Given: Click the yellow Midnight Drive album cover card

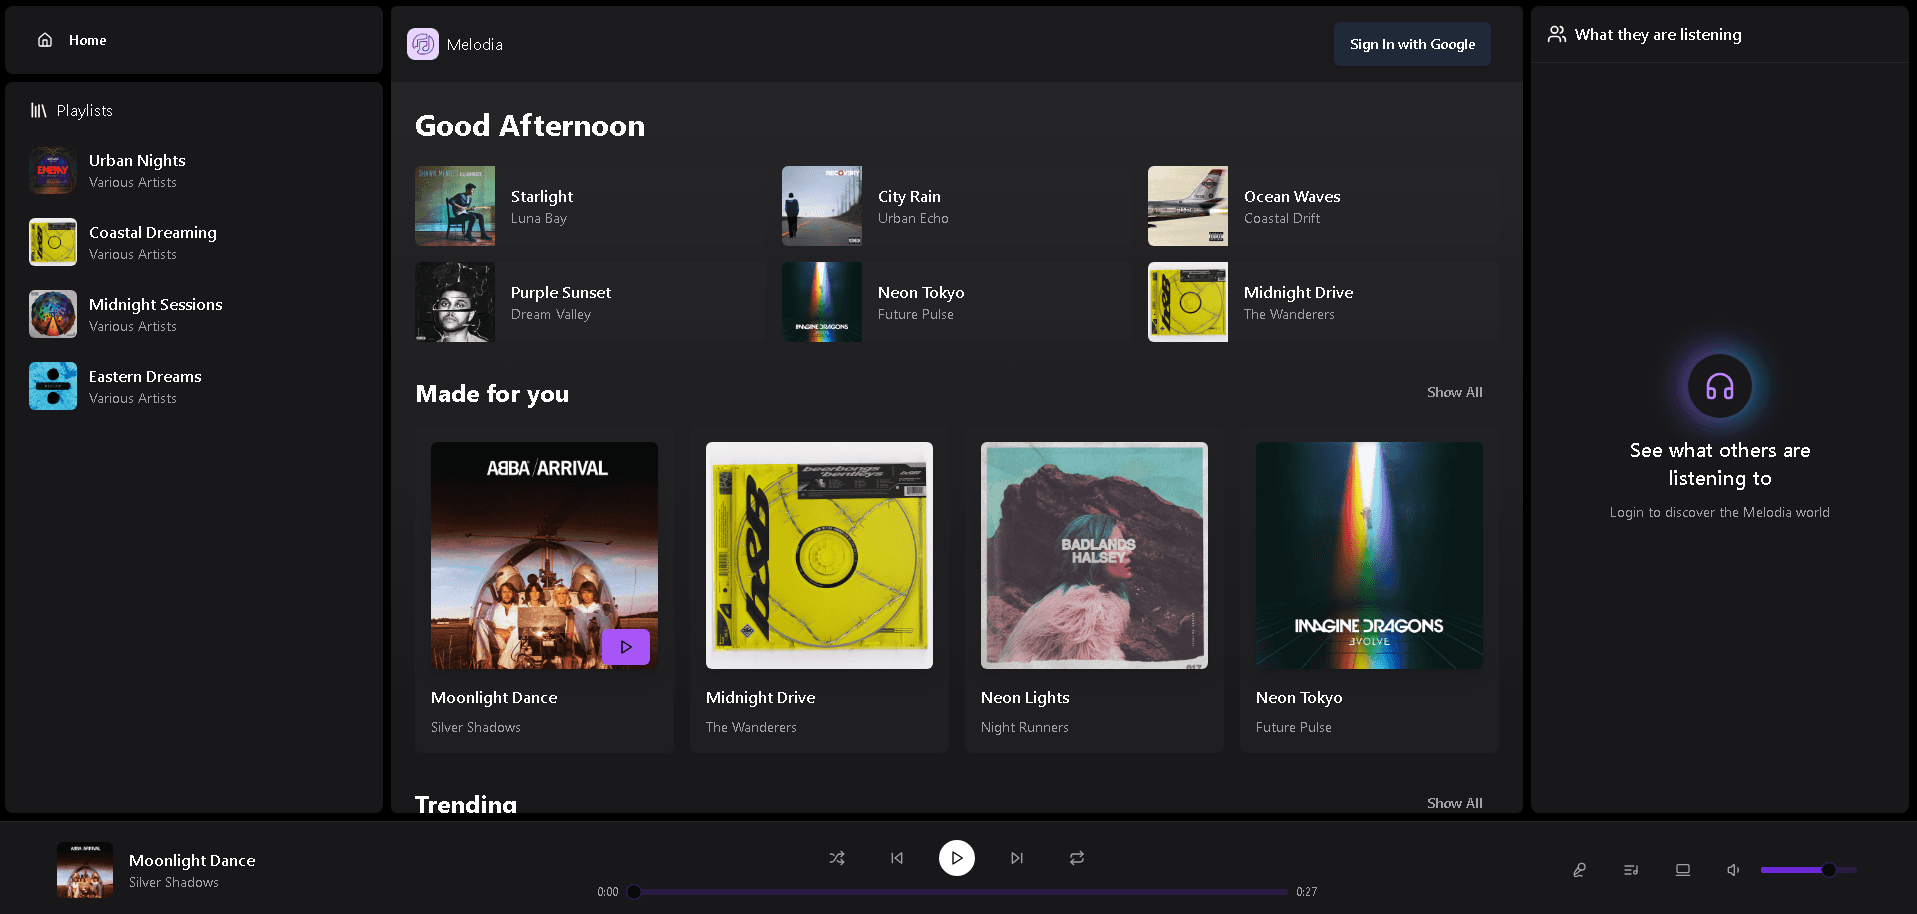Looking at the screenshot, I should click(819, 555).
